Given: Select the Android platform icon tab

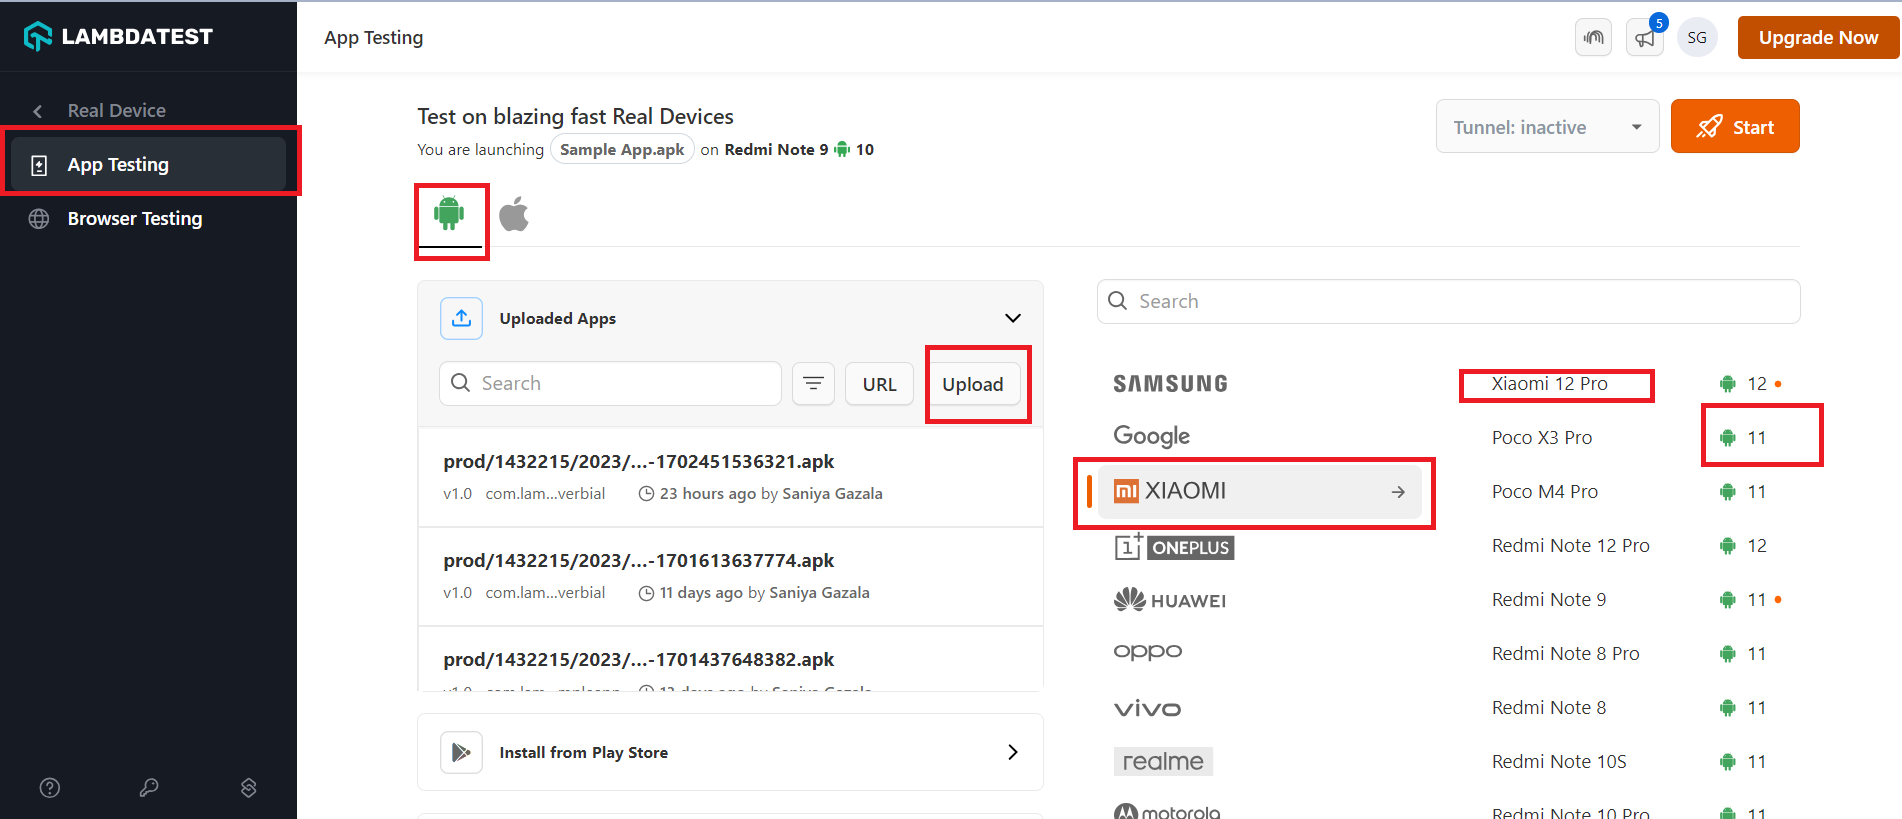Looking at the screenshot, I should (x=449, y=213).
